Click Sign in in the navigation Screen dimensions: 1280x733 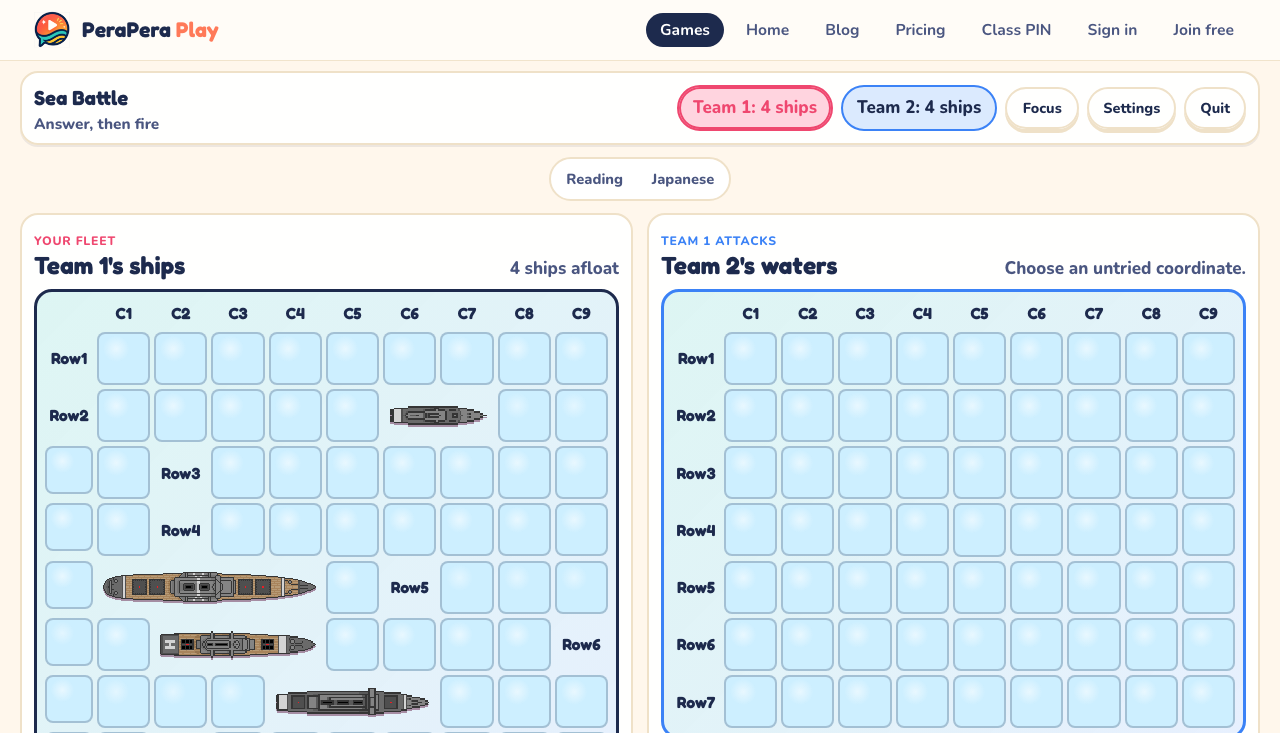pyautogui.click(x=1112, y=30)
